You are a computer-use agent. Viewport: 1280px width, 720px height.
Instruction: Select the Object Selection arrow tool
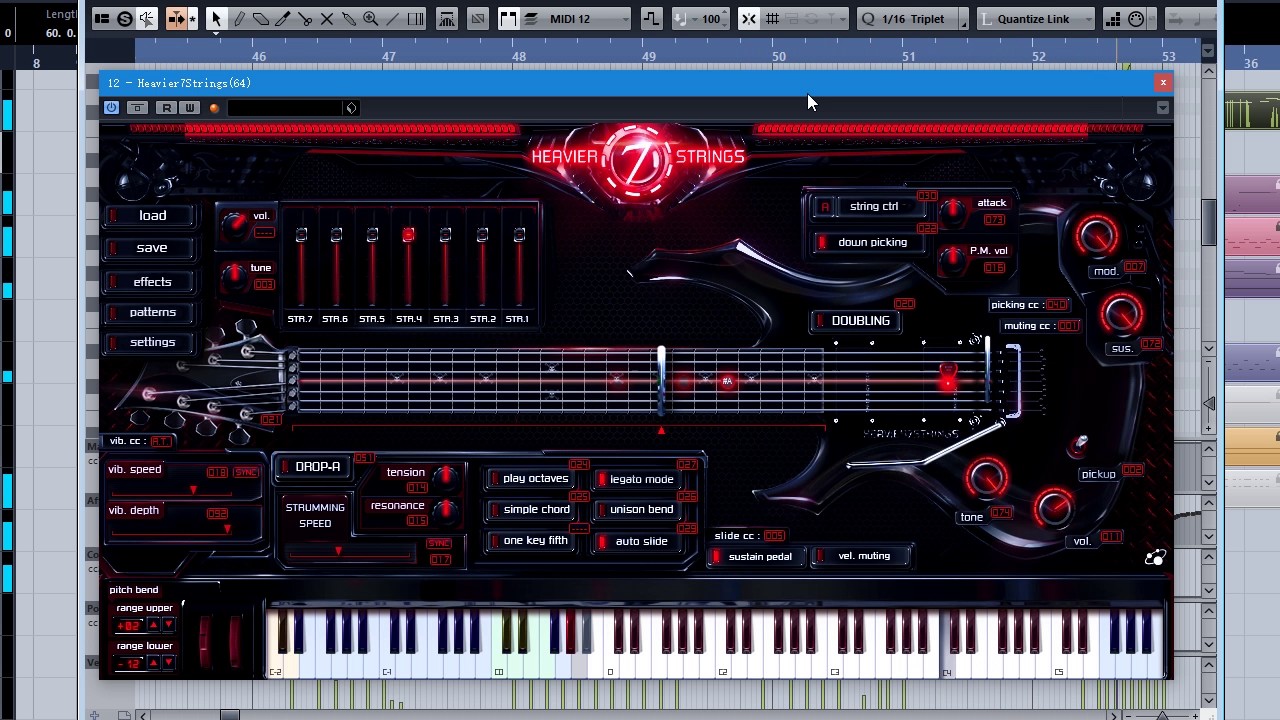[216, 18]
